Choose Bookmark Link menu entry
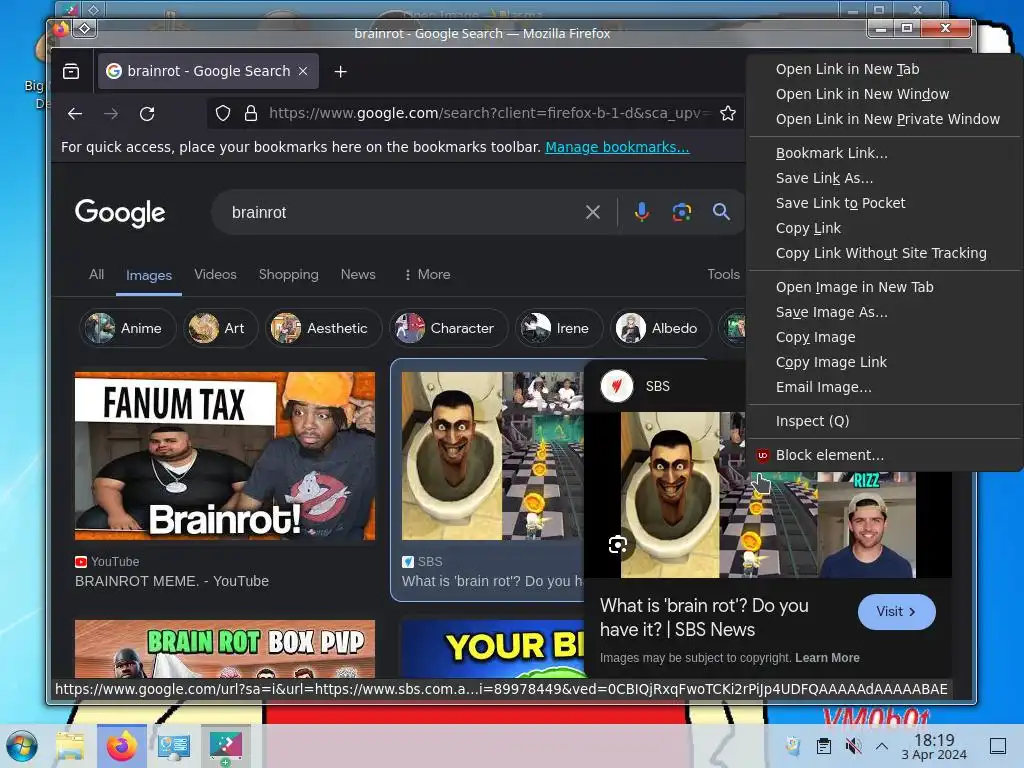 [x=884, y=153]
